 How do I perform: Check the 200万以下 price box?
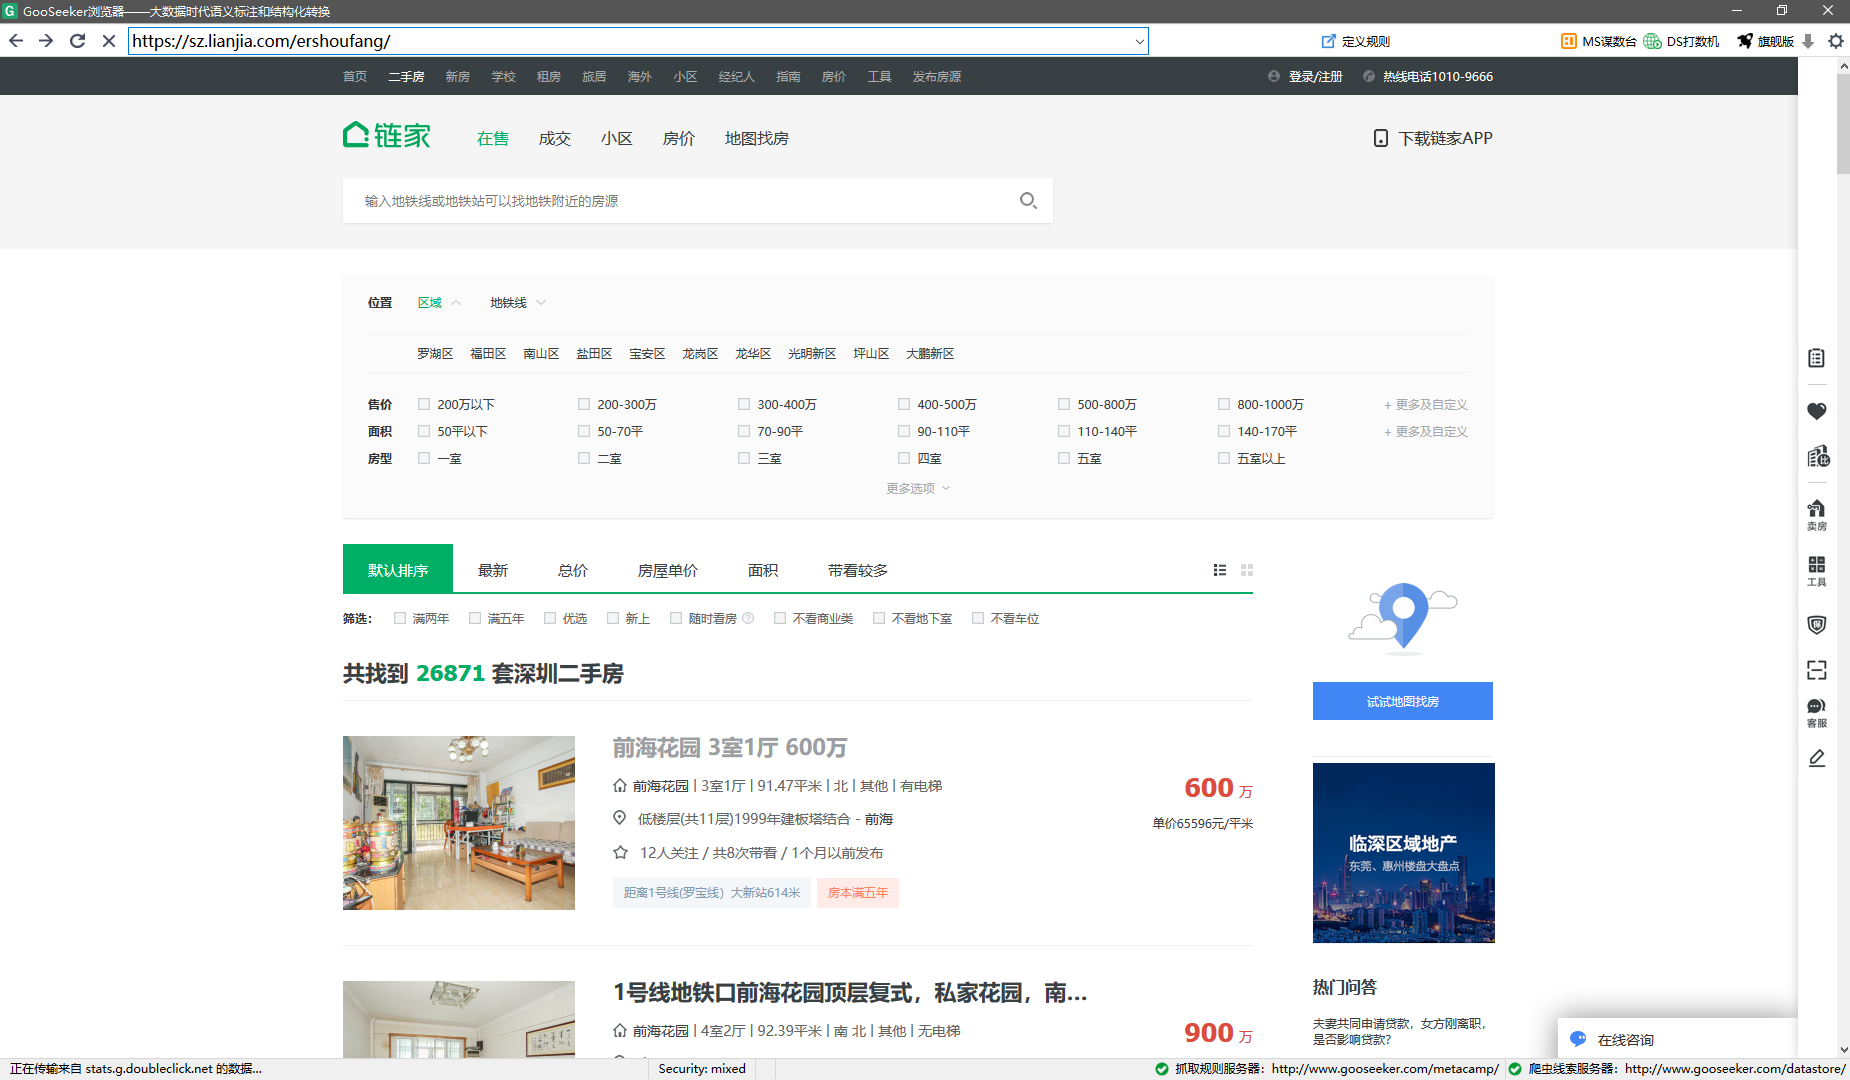[424, 404]
